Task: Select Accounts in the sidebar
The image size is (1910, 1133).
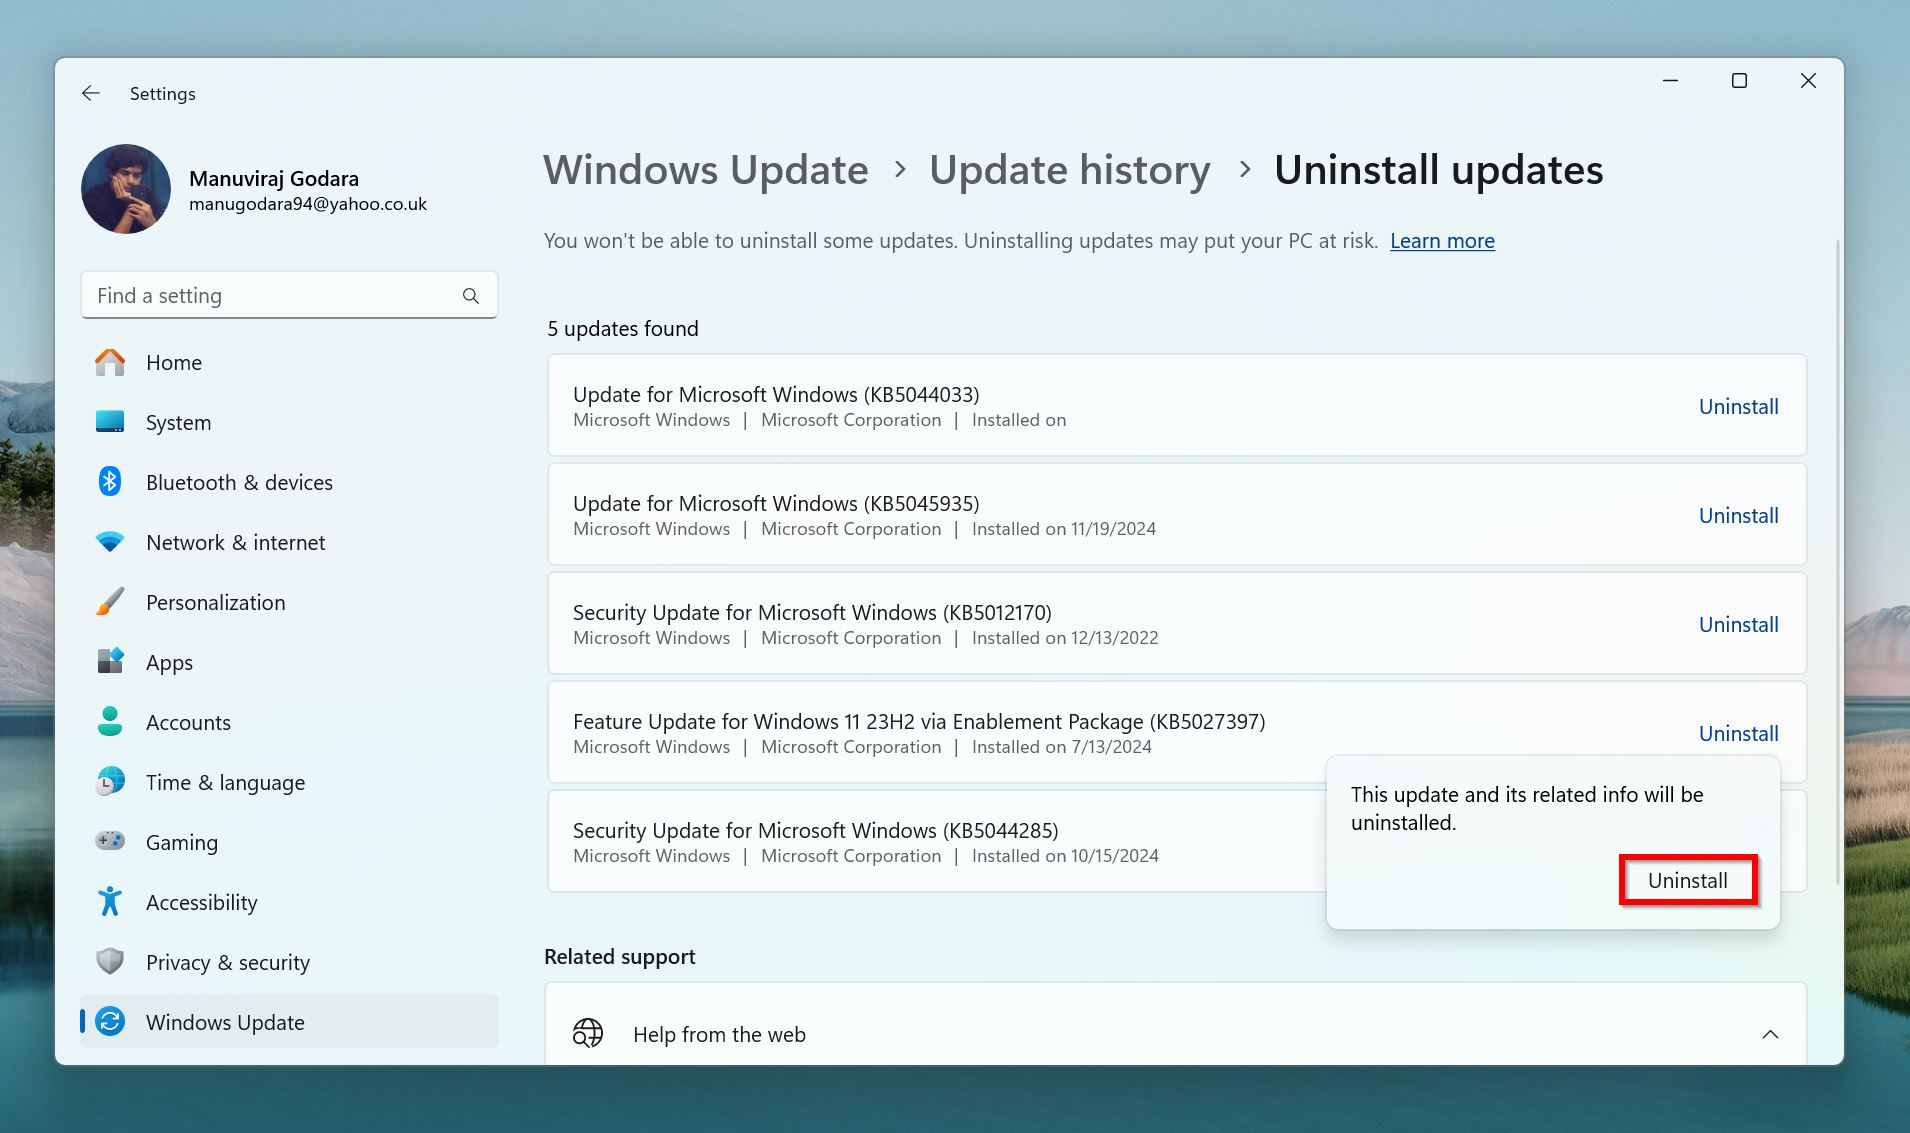Action: [289, 722]
